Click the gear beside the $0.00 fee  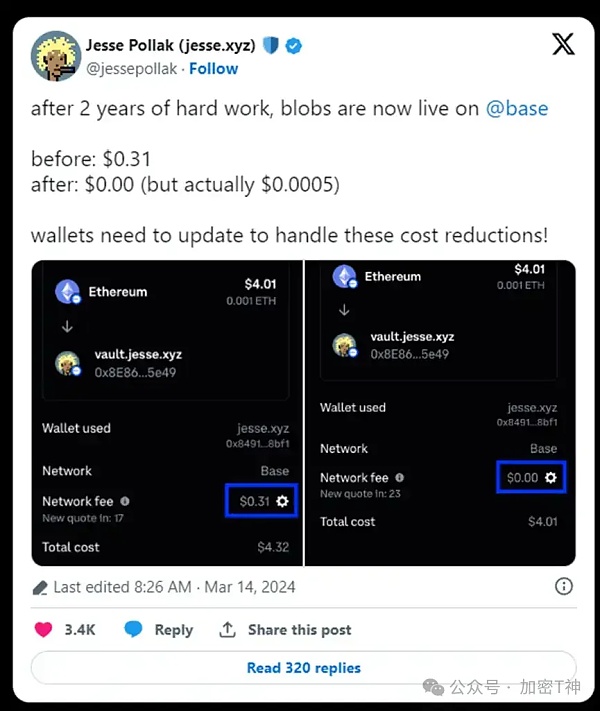click(x=551, y=477)
